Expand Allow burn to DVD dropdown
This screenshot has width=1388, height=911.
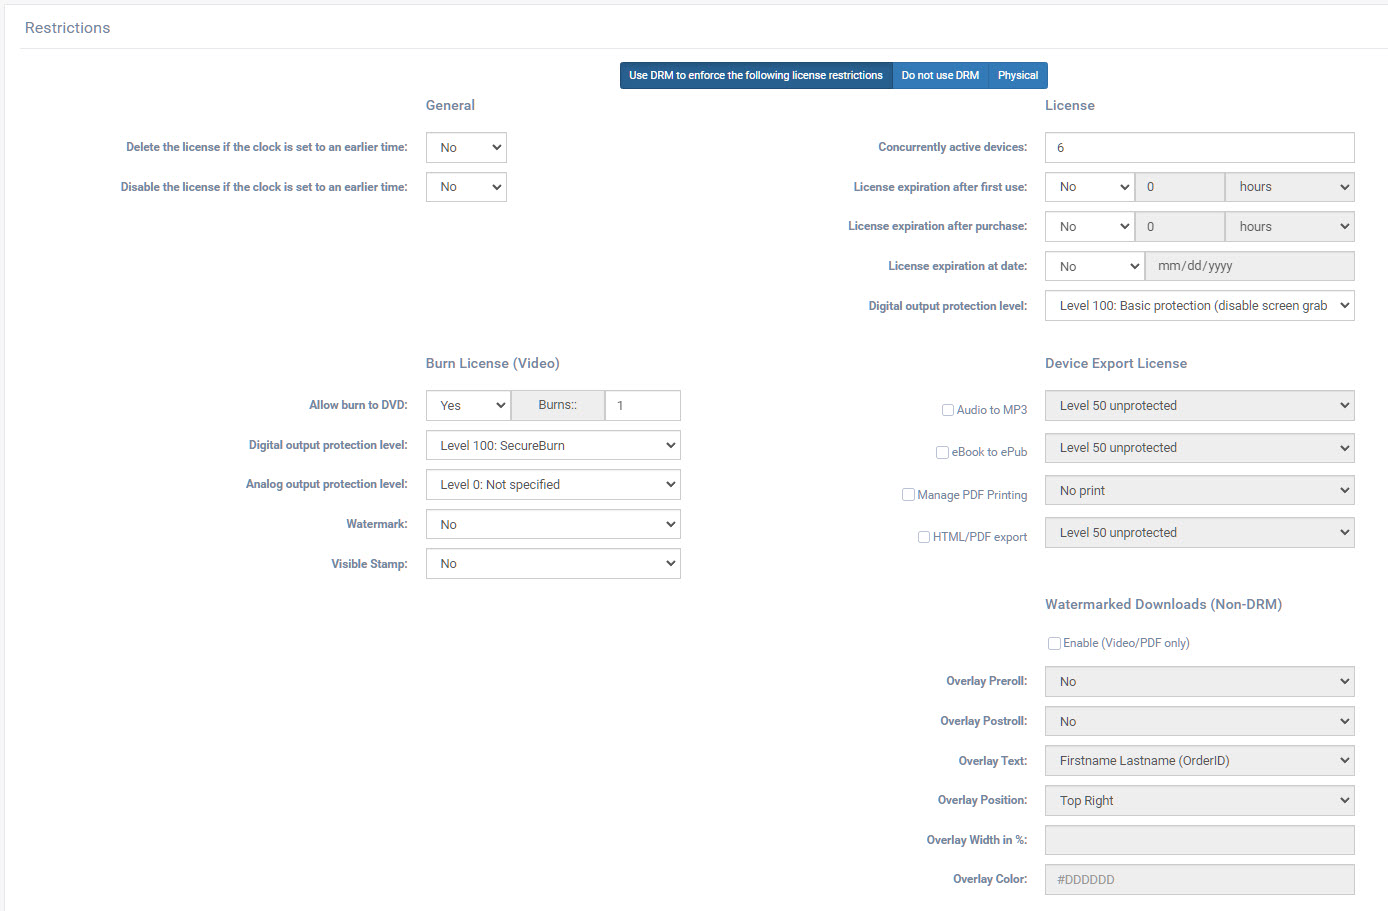pyautogui.click(x=468, y=406)
